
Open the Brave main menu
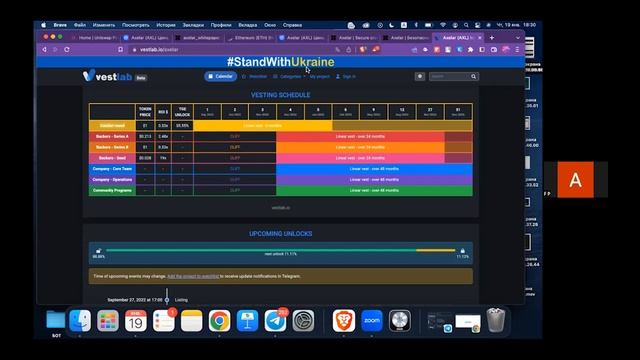point(517,49)
